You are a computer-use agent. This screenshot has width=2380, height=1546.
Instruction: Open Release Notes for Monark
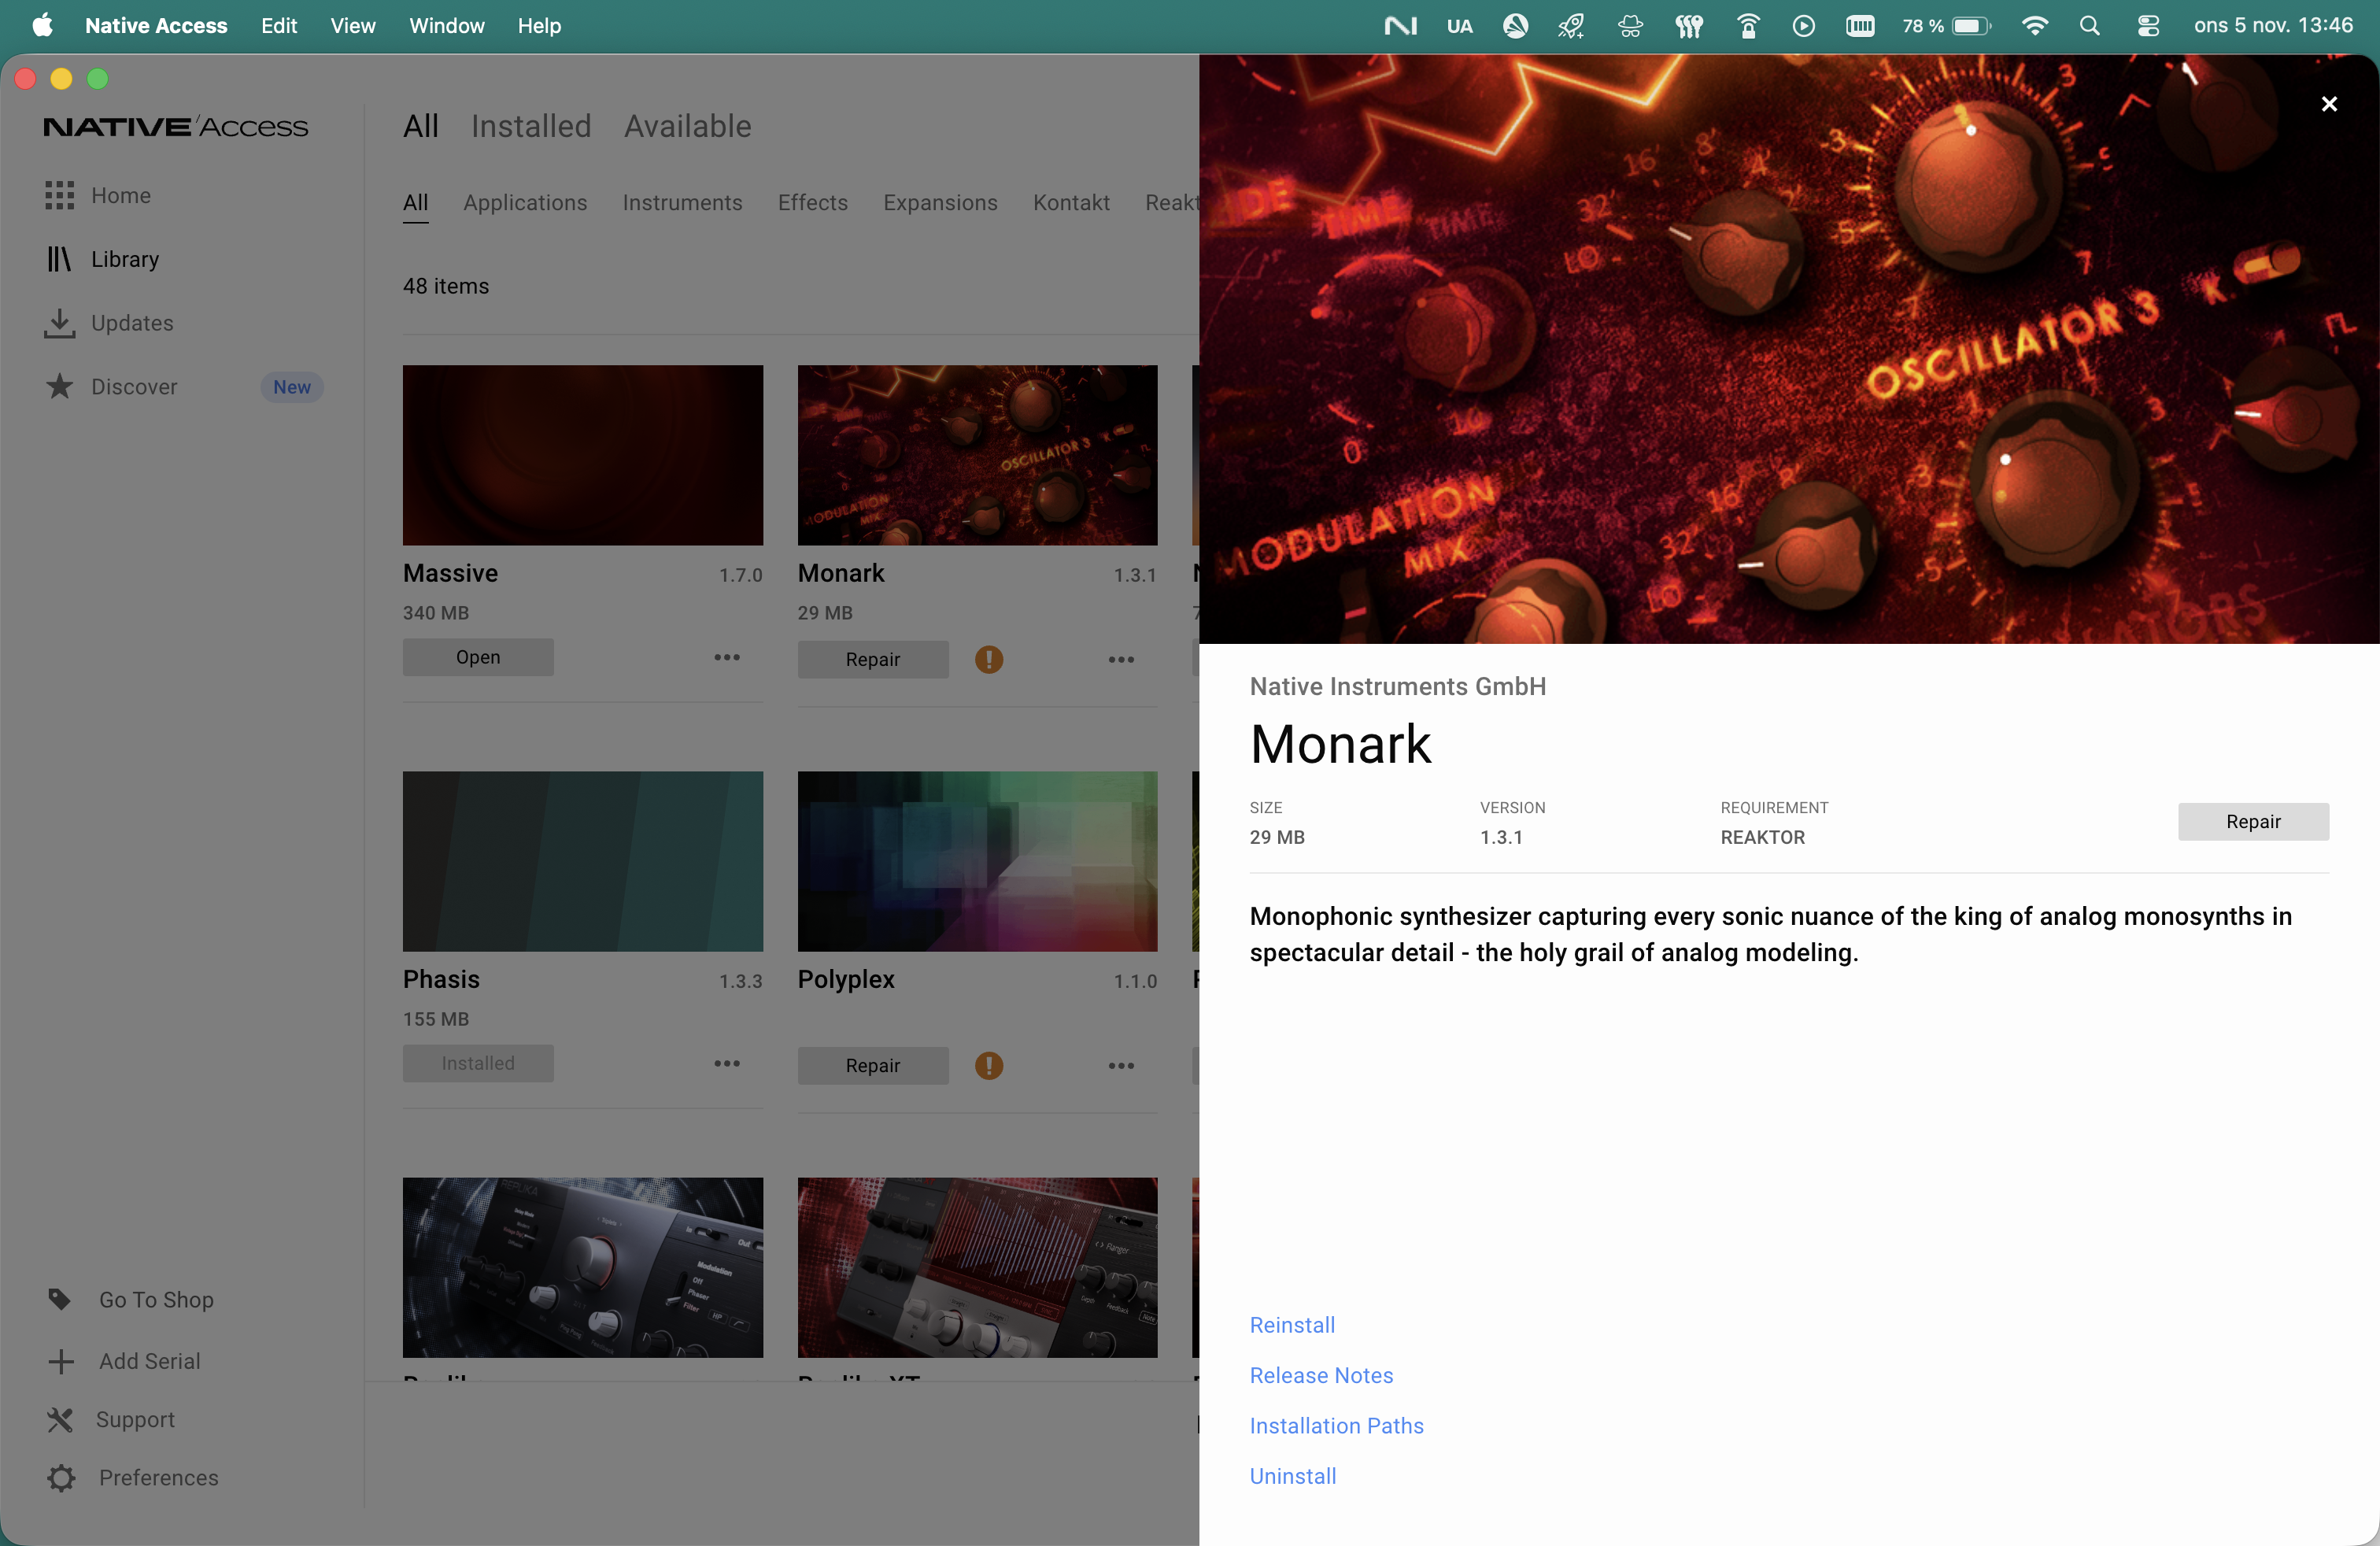click(x=1321, y=1375)
